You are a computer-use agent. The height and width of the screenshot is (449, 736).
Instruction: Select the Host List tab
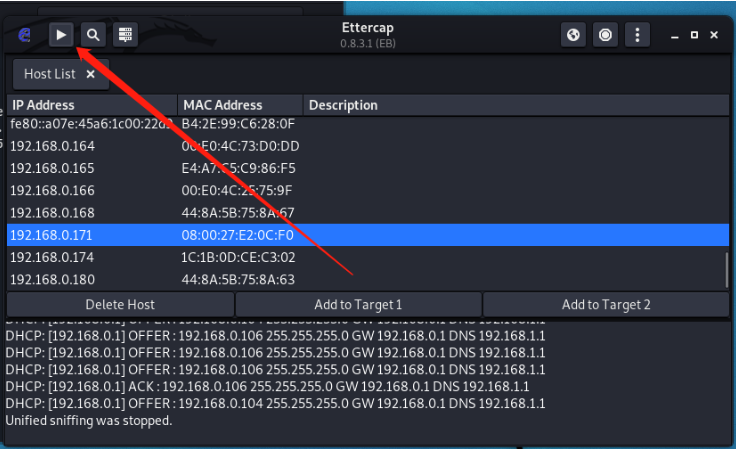click(x=50, y=74)
